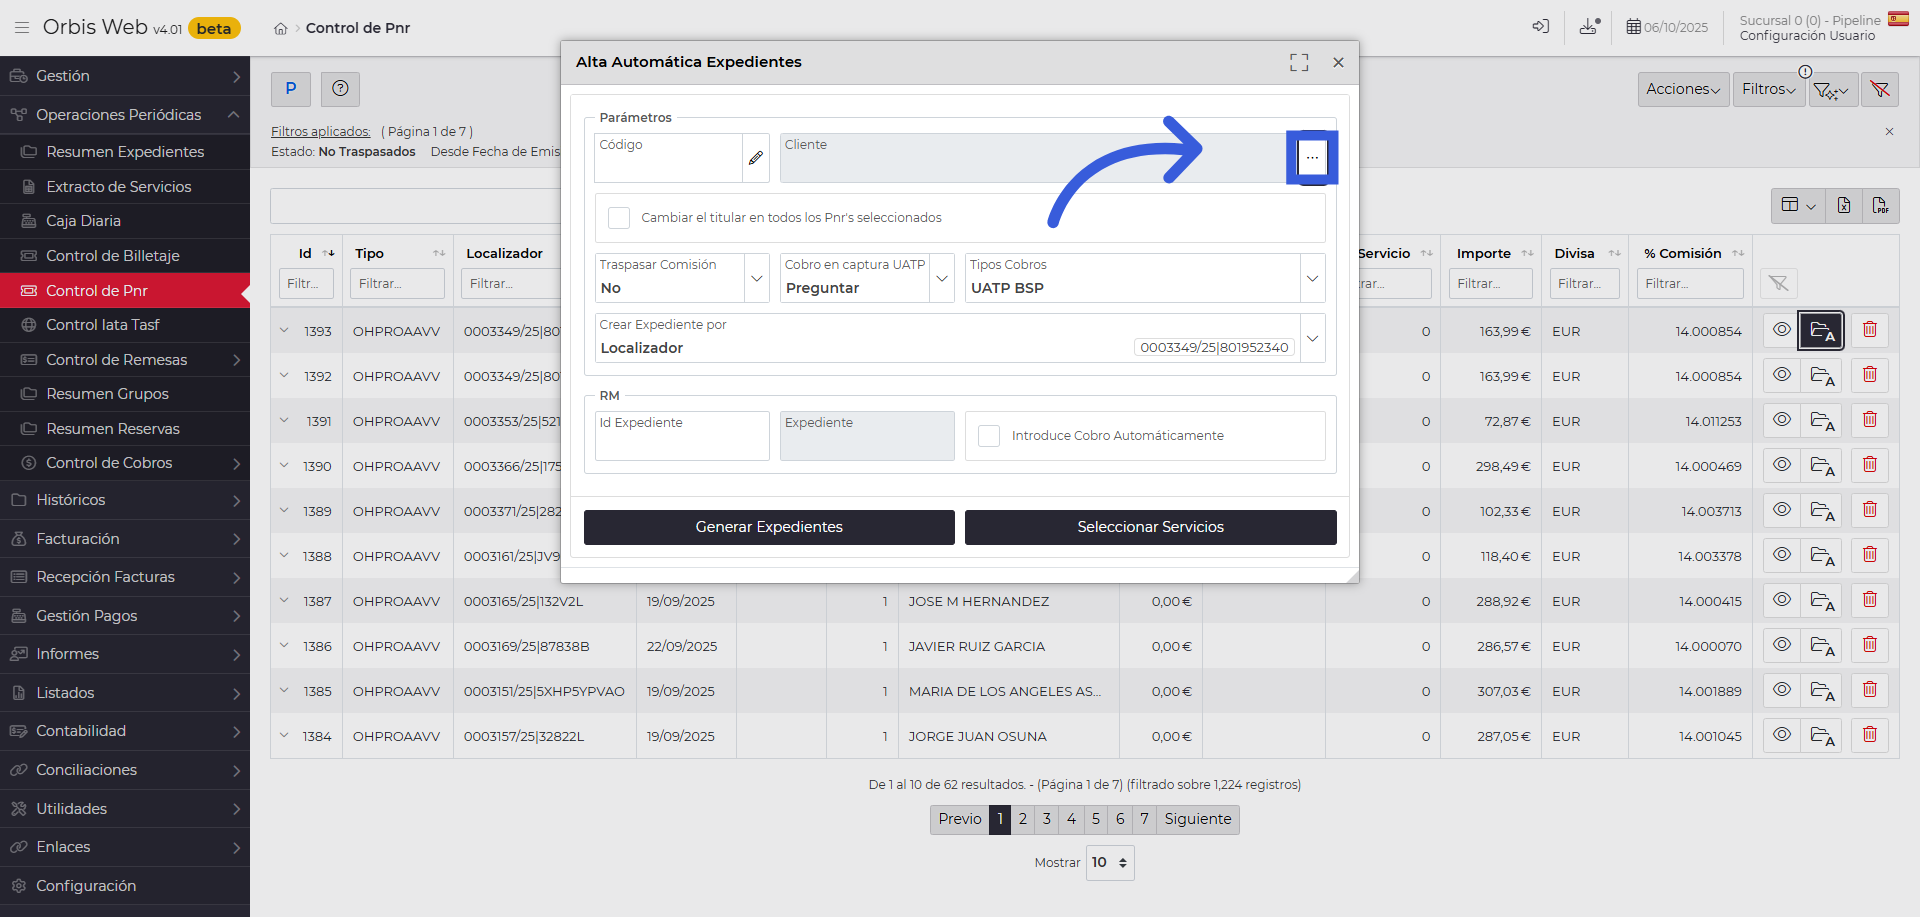The image size is (1920, 917).
Task: Expand the Tipos Cobros UATP BSP dropdown
Action: 1312,277
